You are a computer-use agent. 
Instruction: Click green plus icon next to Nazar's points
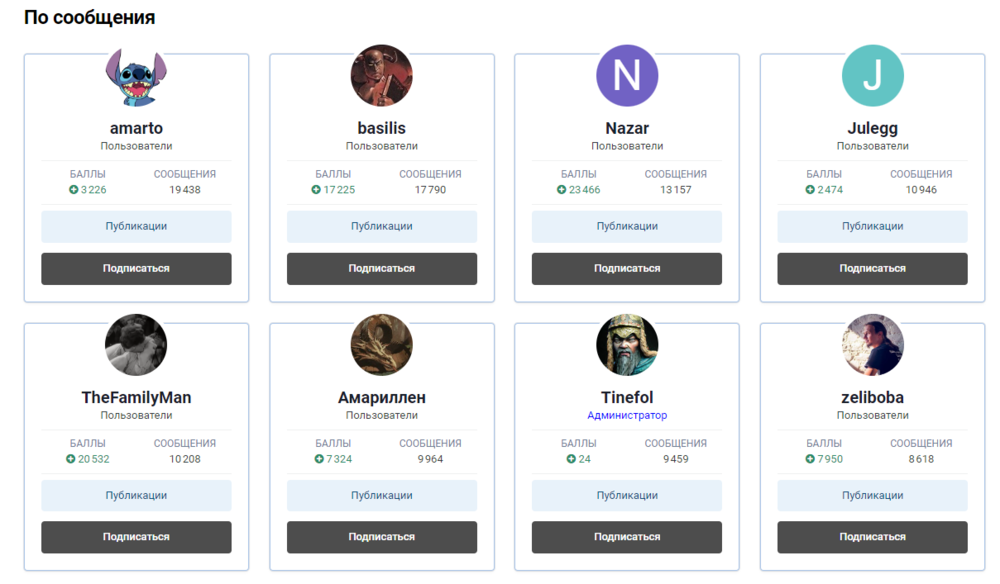(562, 190)
